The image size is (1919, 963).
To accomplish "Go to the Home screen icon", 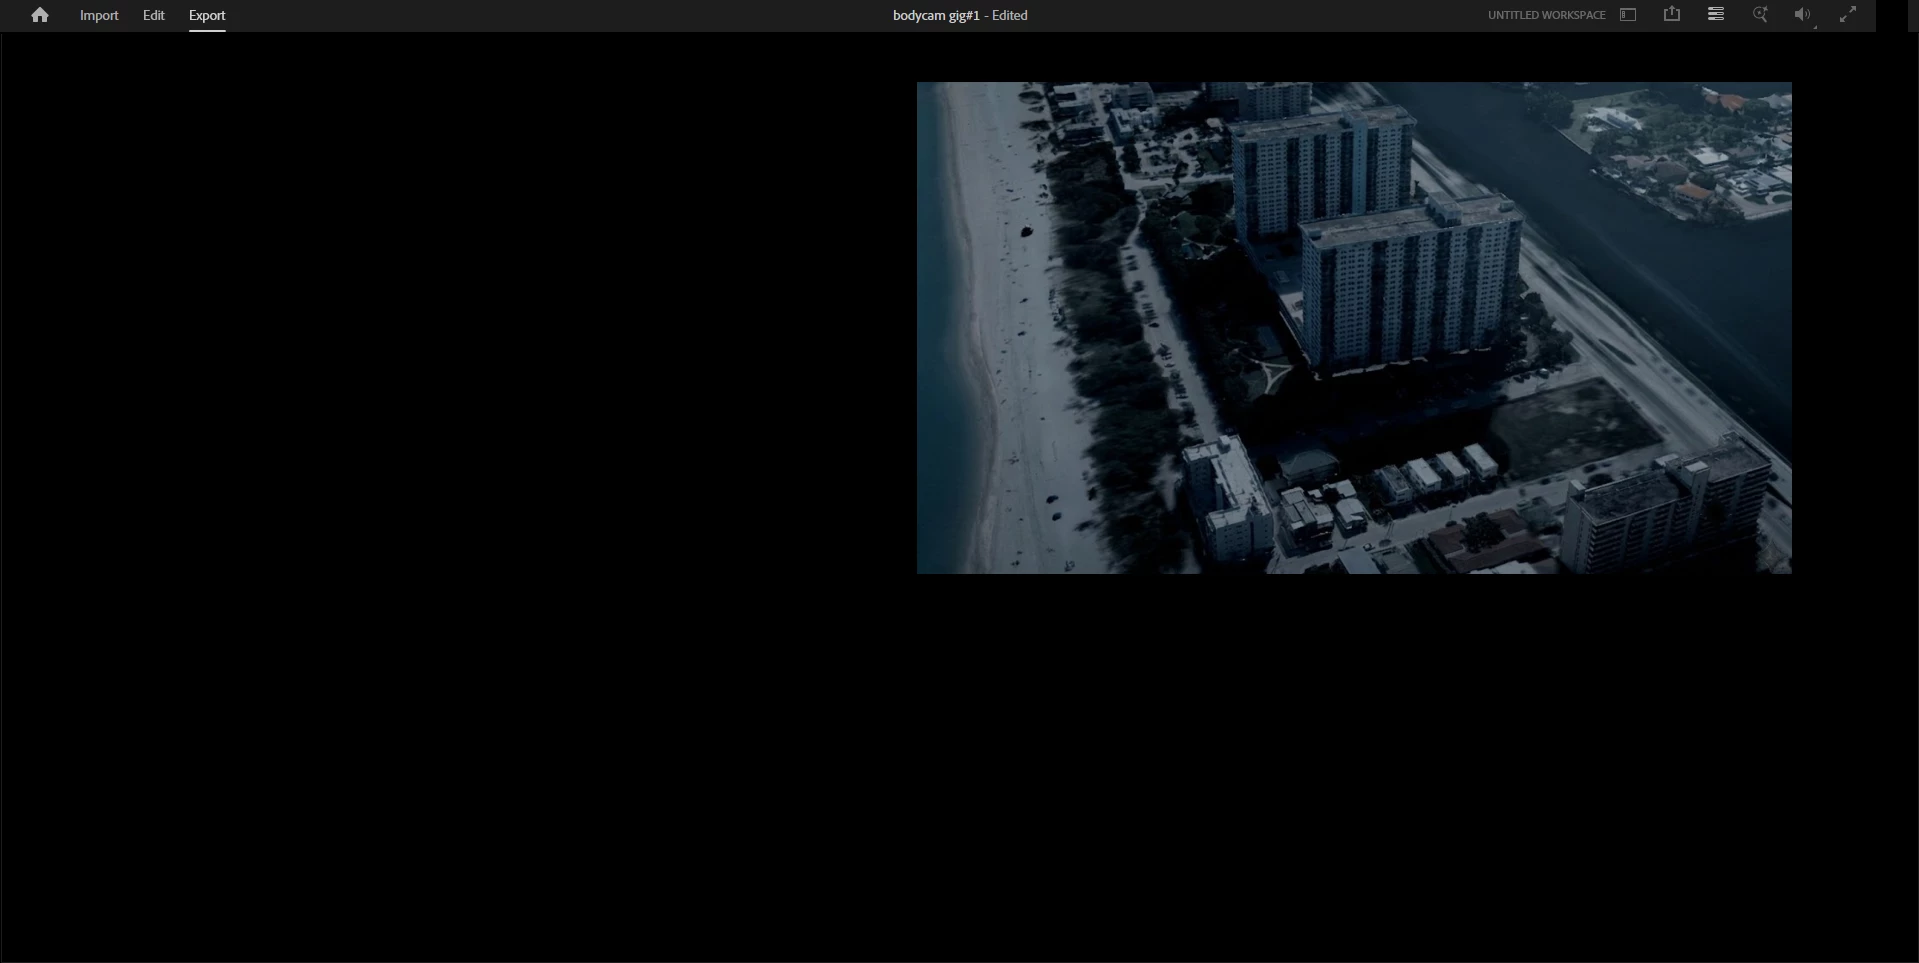I will [x=40, y=15].
